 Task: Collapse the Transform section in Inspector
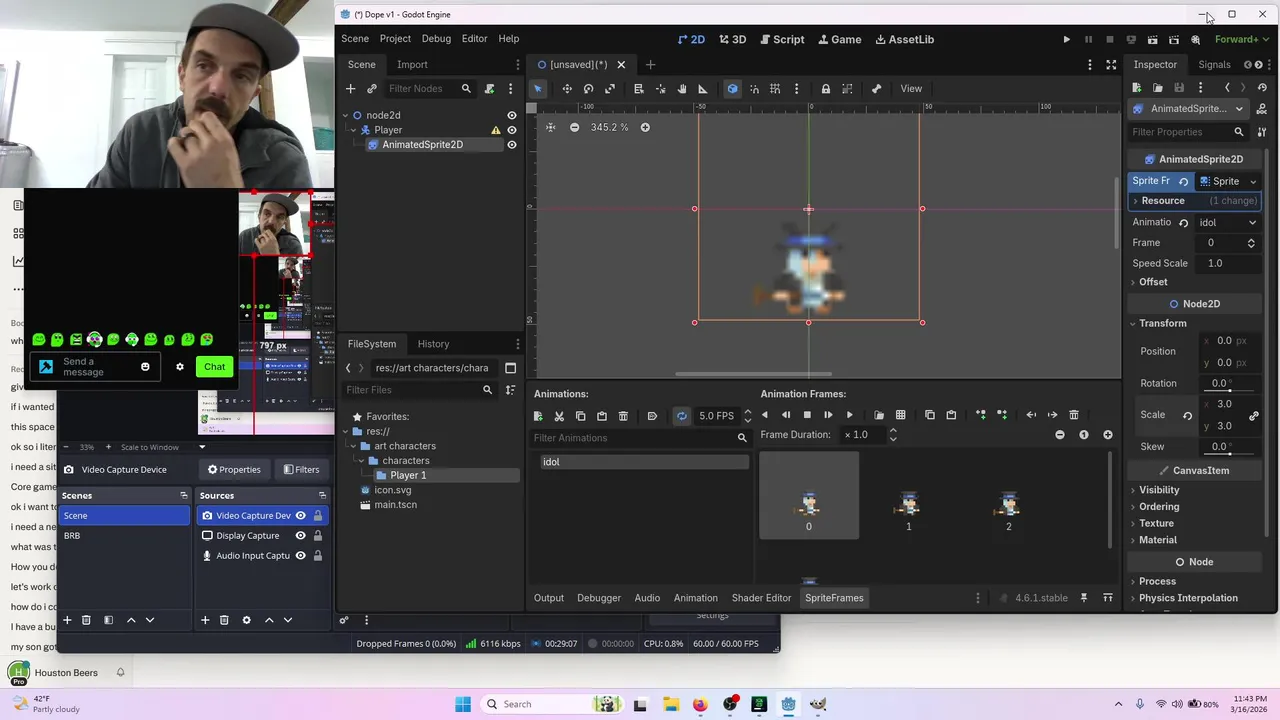click(1162, 323)
